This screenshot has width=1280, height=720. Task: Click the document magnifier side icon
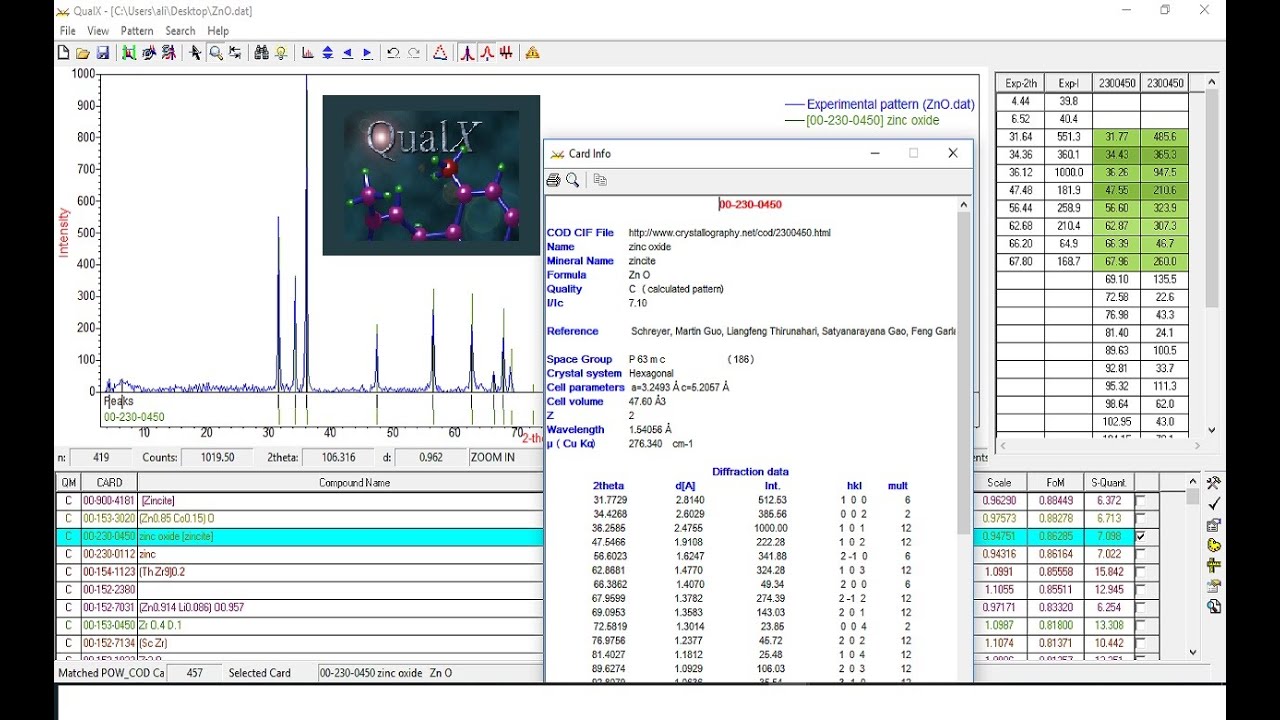click(x=1214, y=607)
